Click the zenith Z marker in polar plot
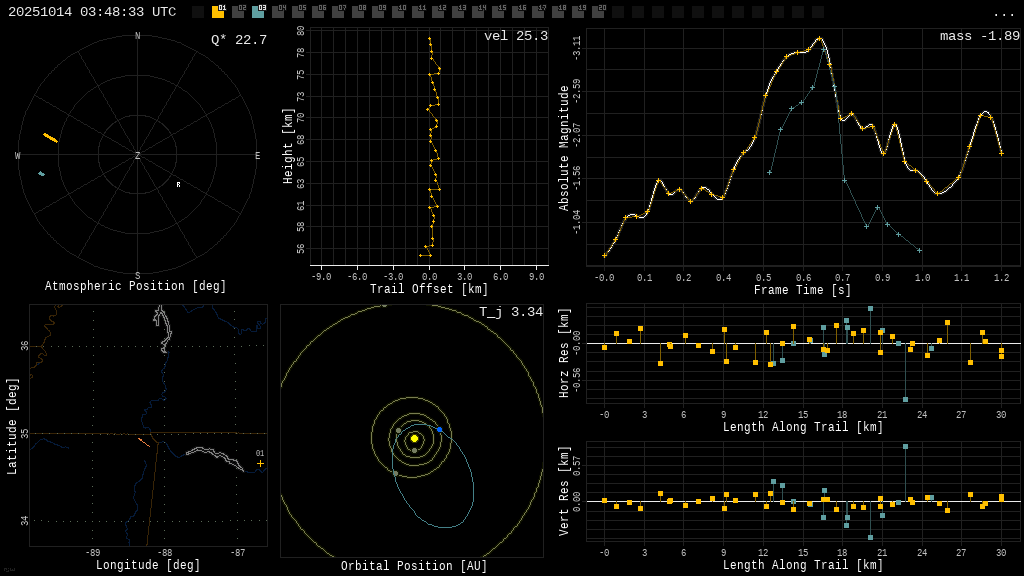This screenshot has height=576, width=1024. (138, 156)
